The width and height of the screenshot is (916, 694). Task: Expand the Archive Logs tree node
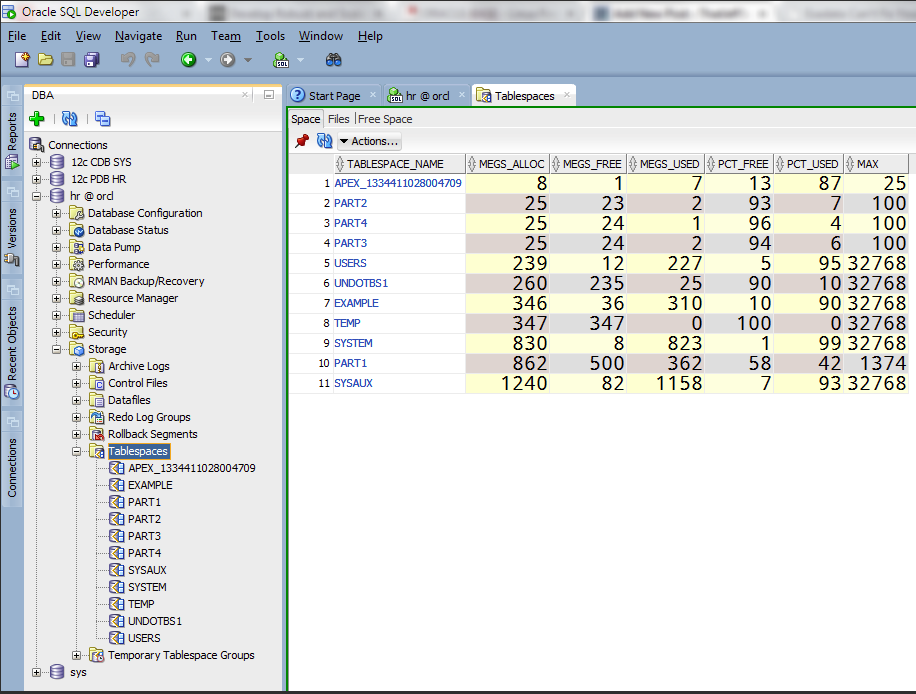[77, 366]
